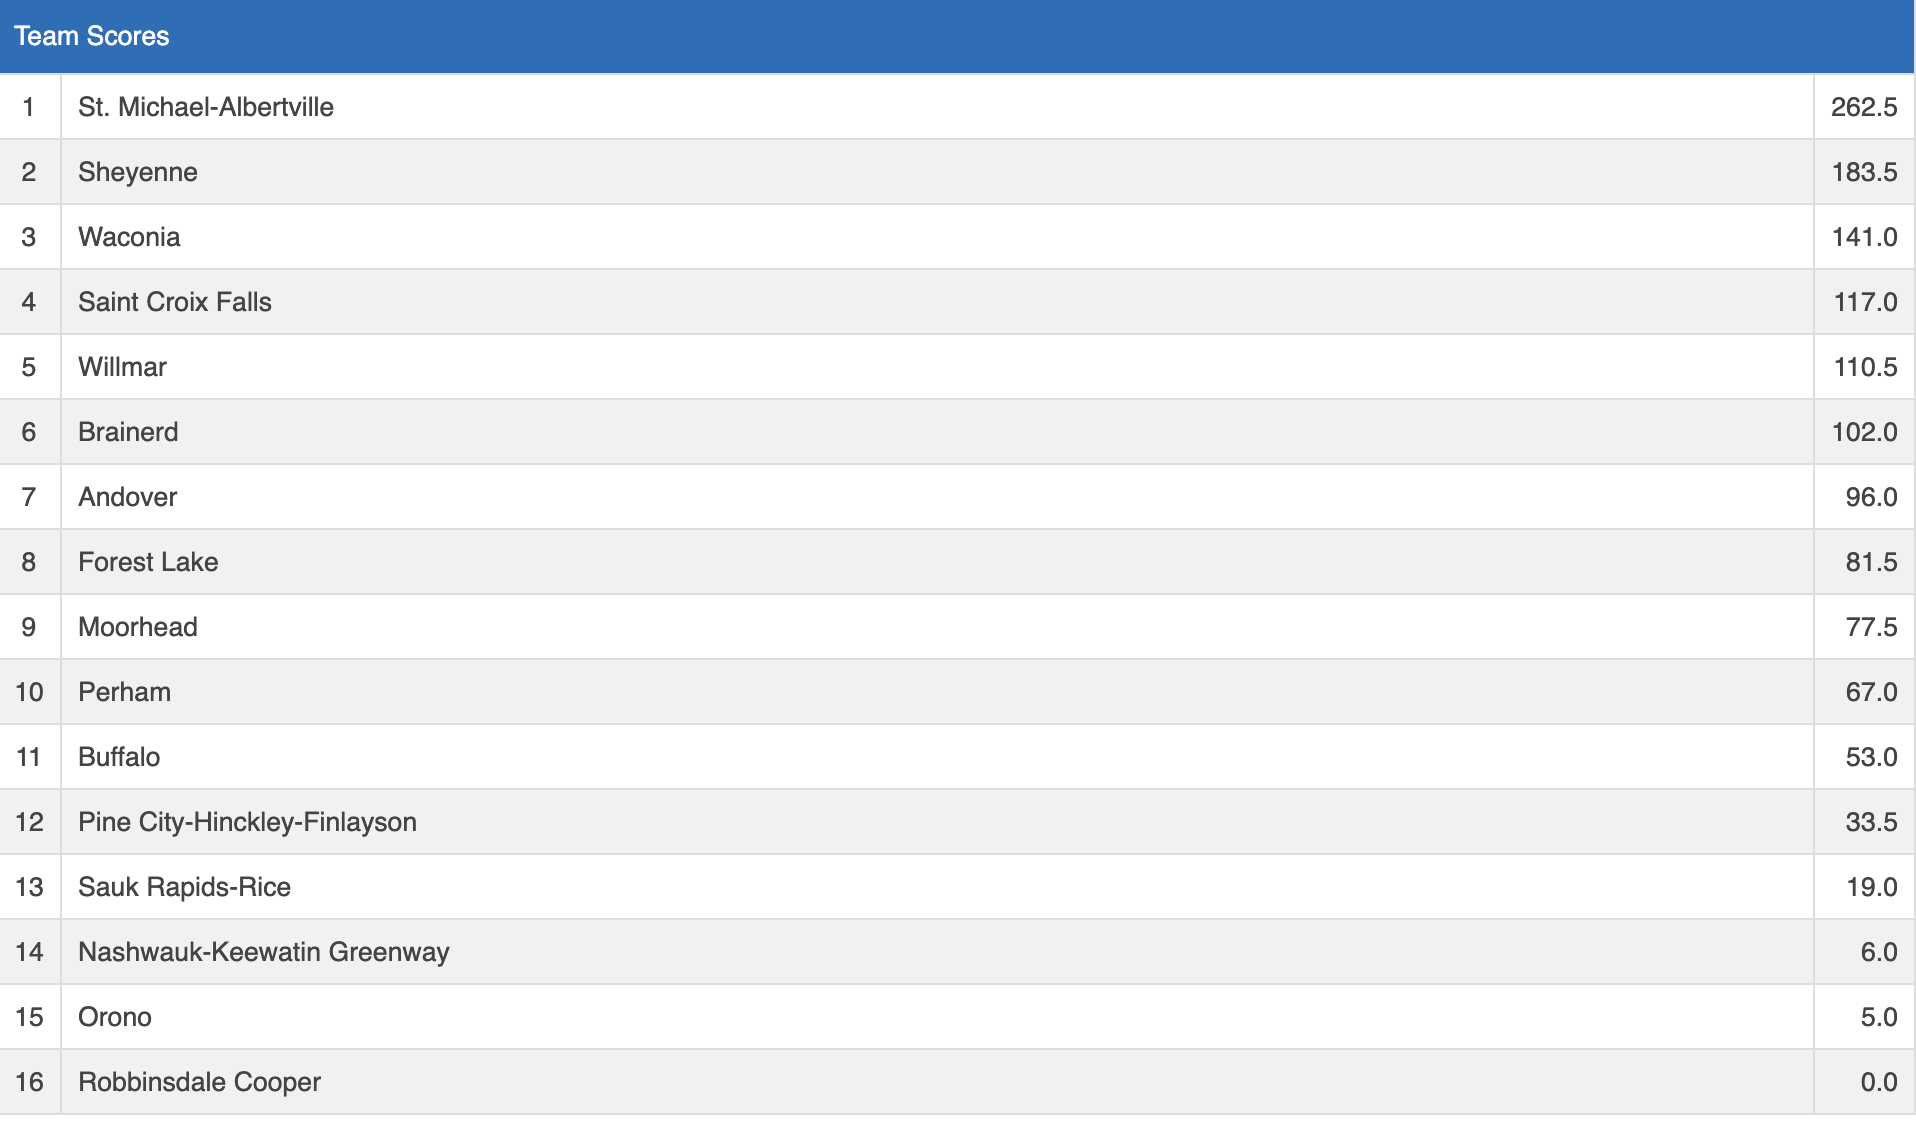This screenshot has height=1122, width=1916.
Task: Select Sauk Rapids-Rice team name
Action: (184, 887)
